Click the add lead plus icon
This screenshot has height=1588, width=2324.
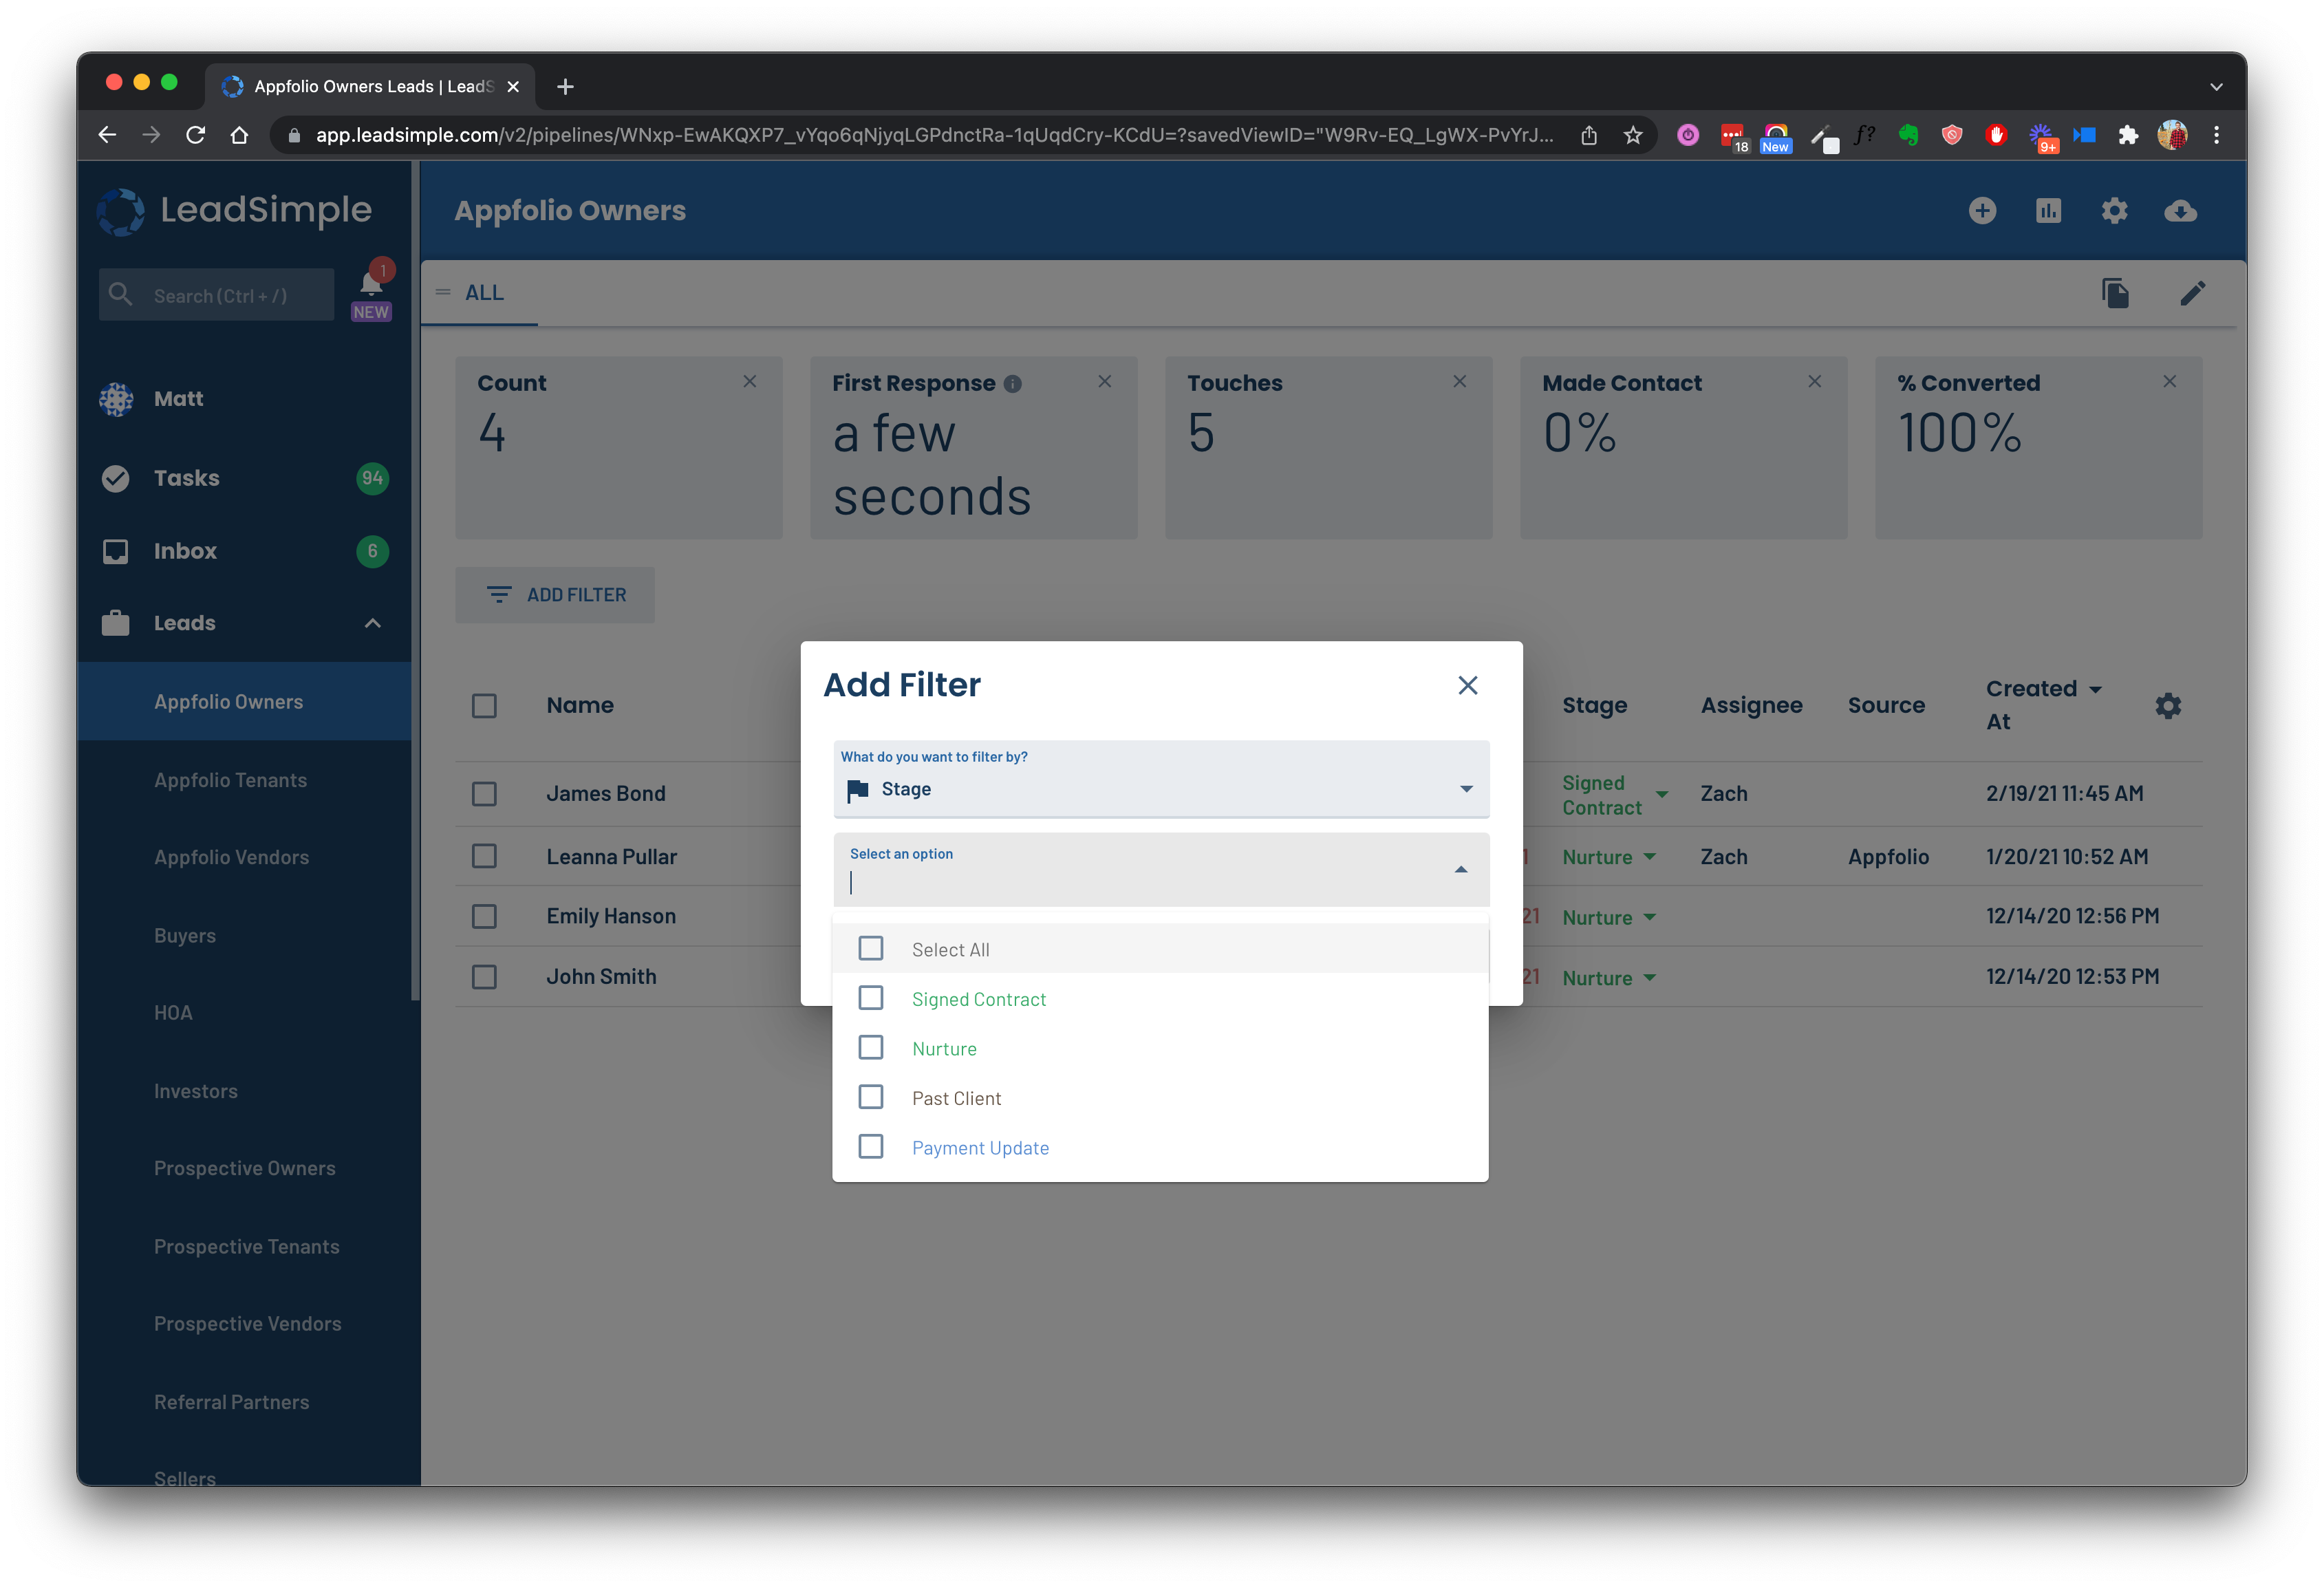point(1982,211)
